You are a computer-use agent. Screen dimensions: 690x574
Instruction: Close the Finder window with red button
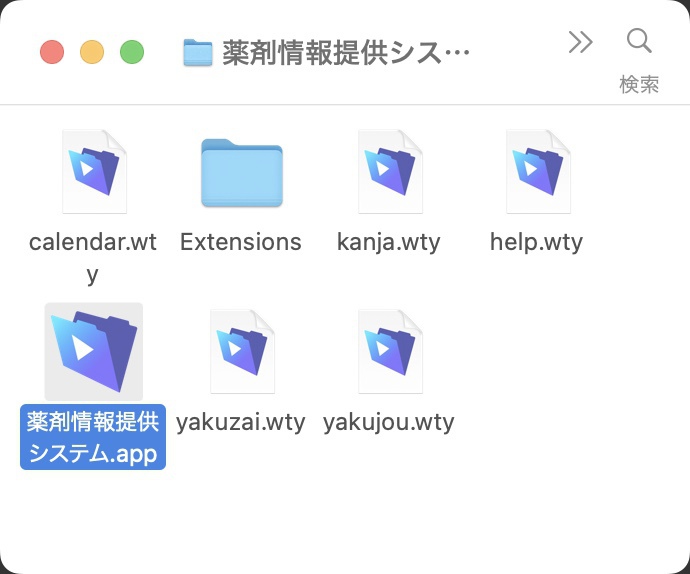[x=52, y=52]
